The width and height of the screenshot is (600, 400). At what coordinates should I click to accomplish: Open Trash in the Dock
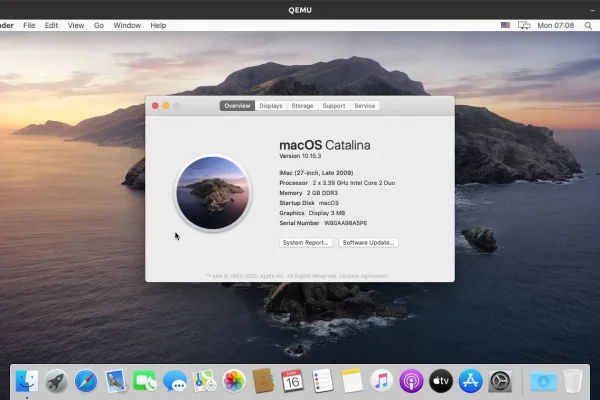click(x=573, y=381)
